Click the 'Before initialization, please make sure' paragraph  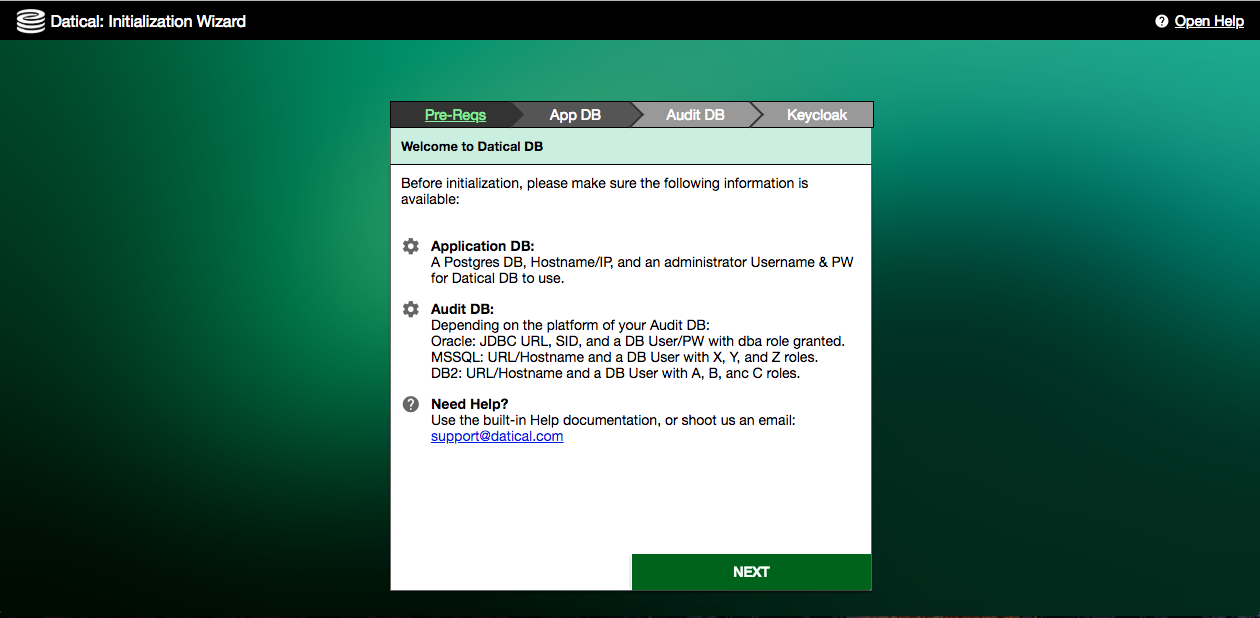604,191
